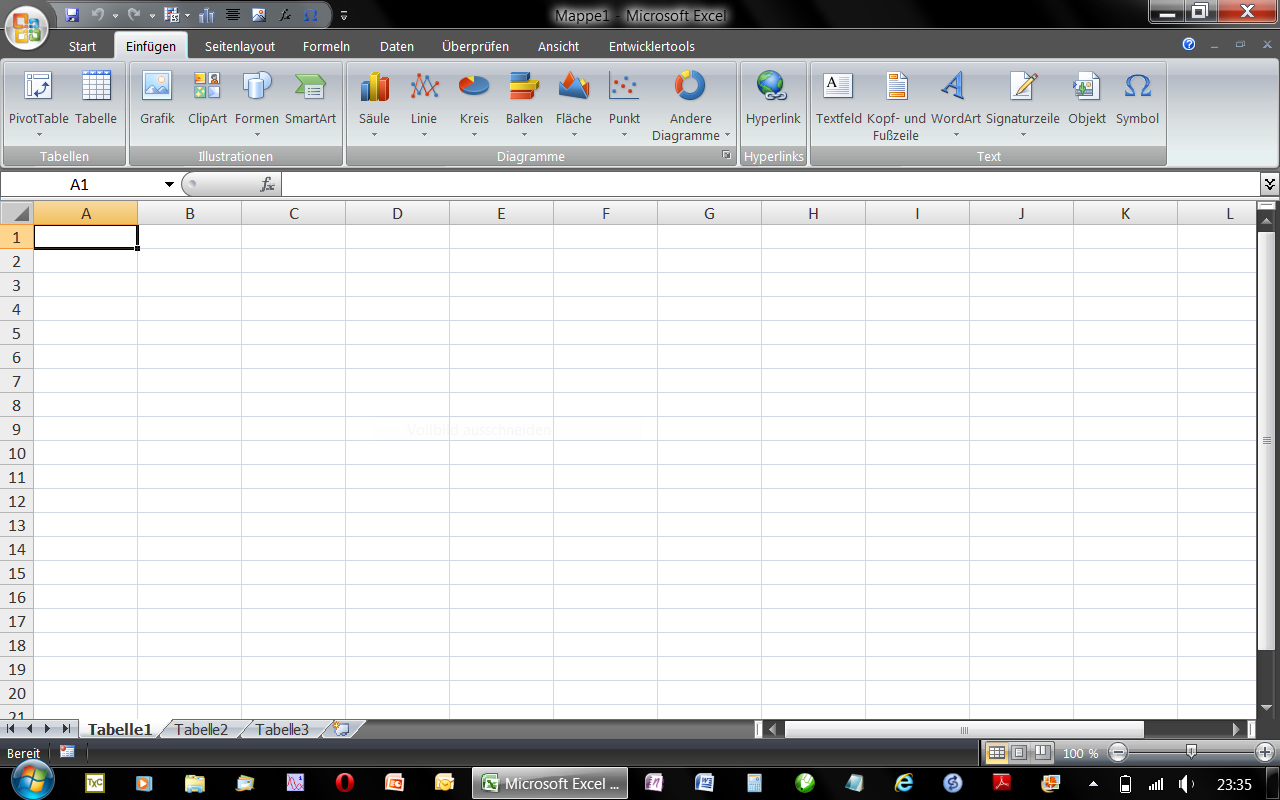Image resolution: width=1280 pixels, height=800 pixels.
Task: Open the Formen shapes dropdown
Action: [257, 104]
